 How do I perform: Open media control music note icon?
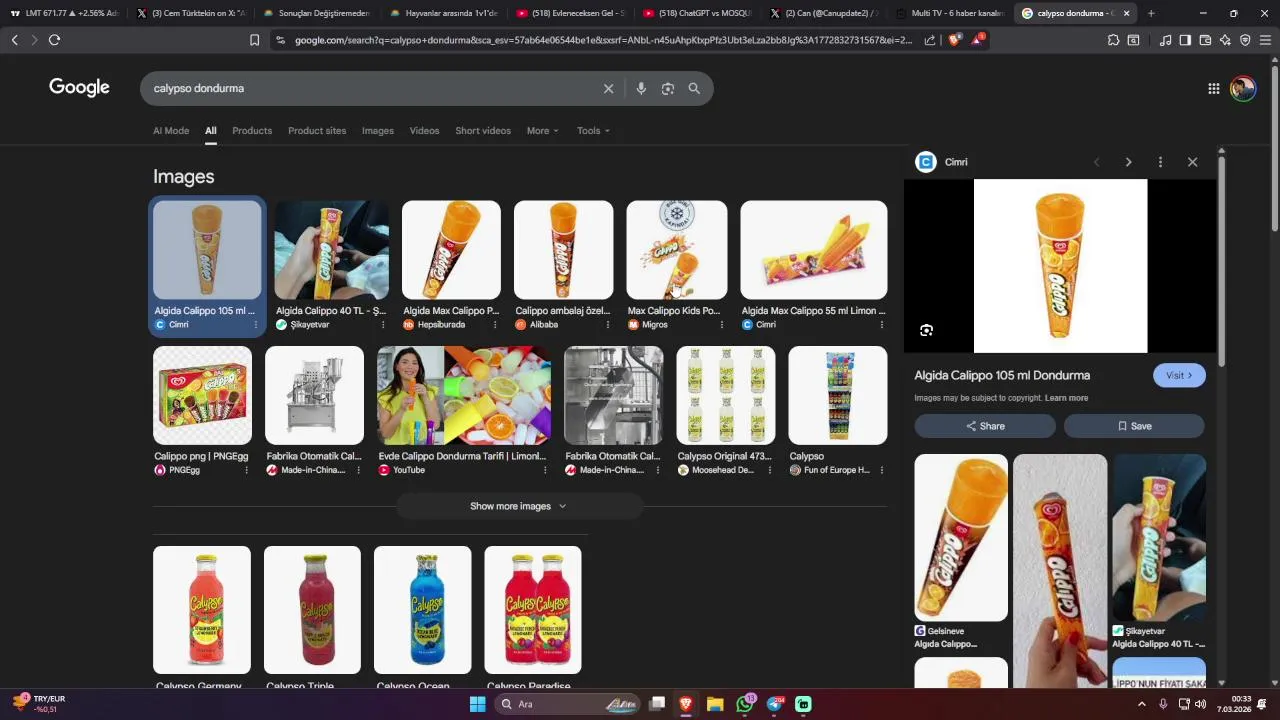(x=1165, y=40)
